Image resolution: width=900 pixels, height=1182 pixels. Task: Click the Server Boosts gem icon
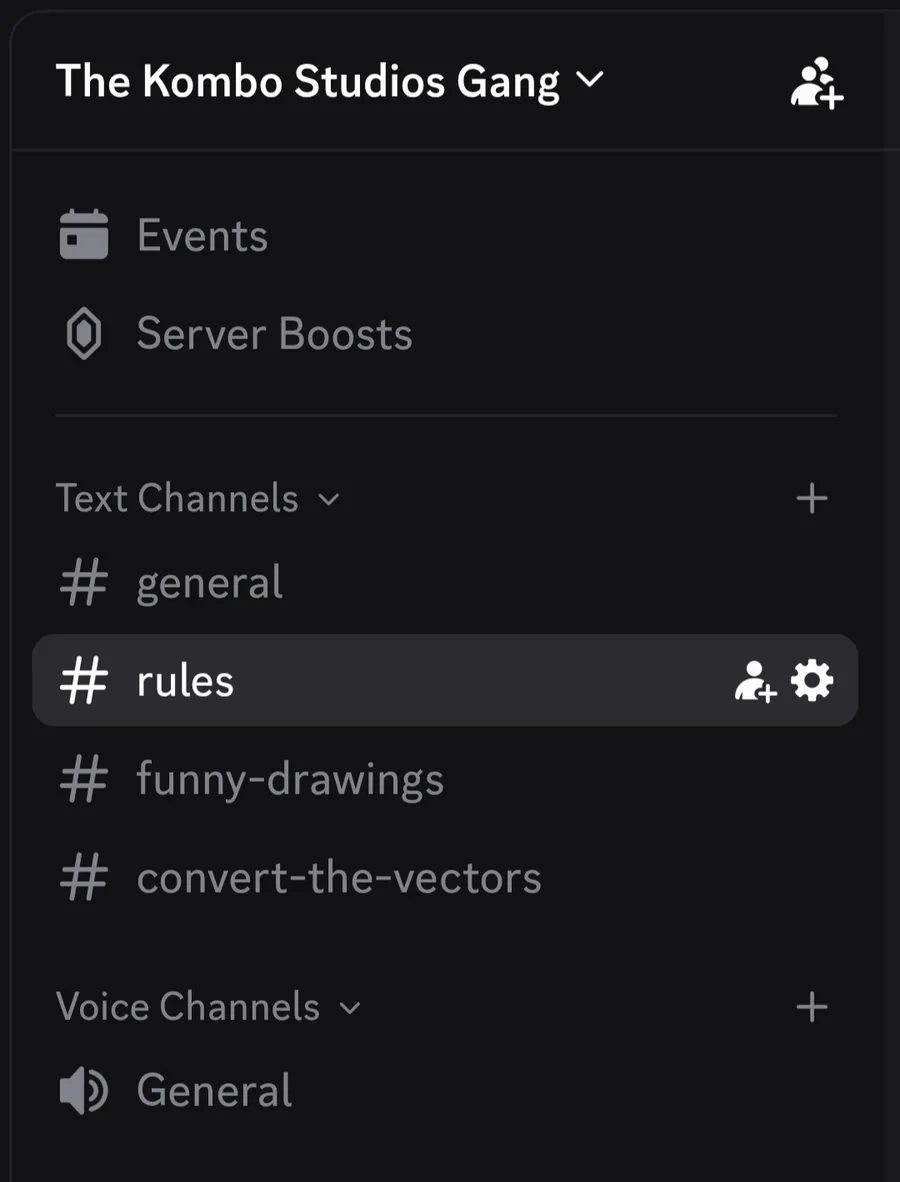coord(84,335)
